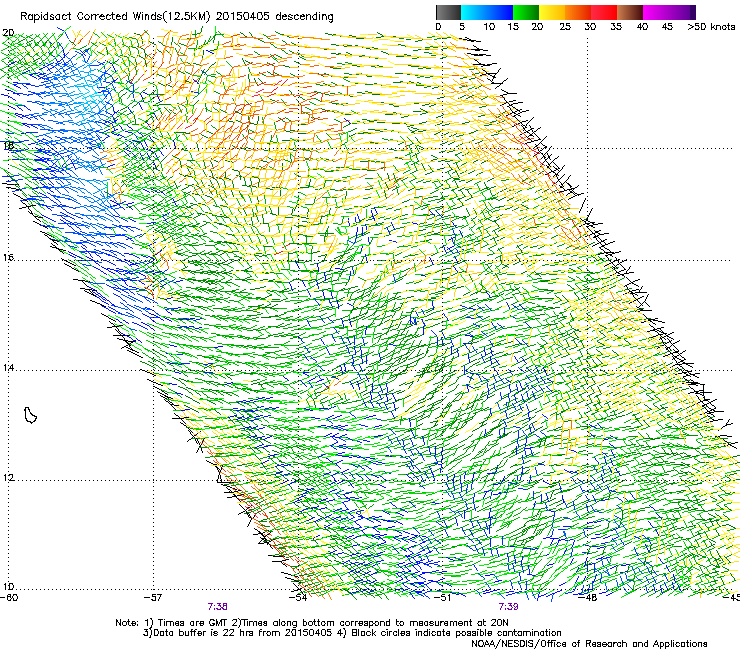Click the NOAA/NESDIS Office of Research credit
Screen dimensions: 740x650
pos(589,643)
